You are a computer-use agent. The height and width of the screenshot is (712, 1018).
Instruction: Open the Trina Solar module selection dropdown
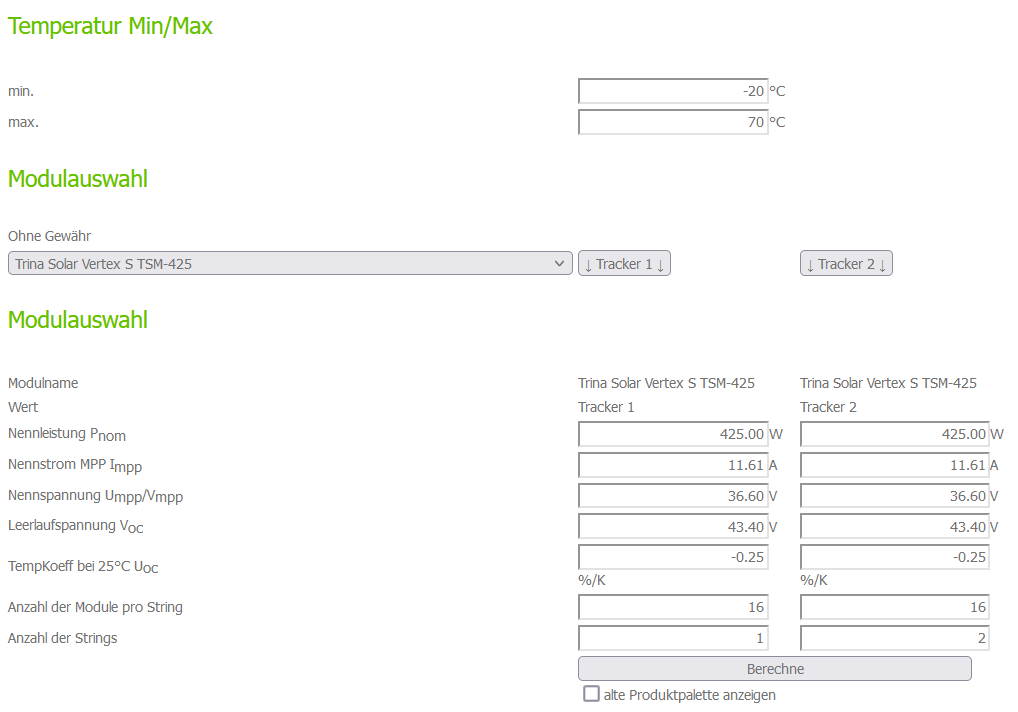tap(290, 264)
